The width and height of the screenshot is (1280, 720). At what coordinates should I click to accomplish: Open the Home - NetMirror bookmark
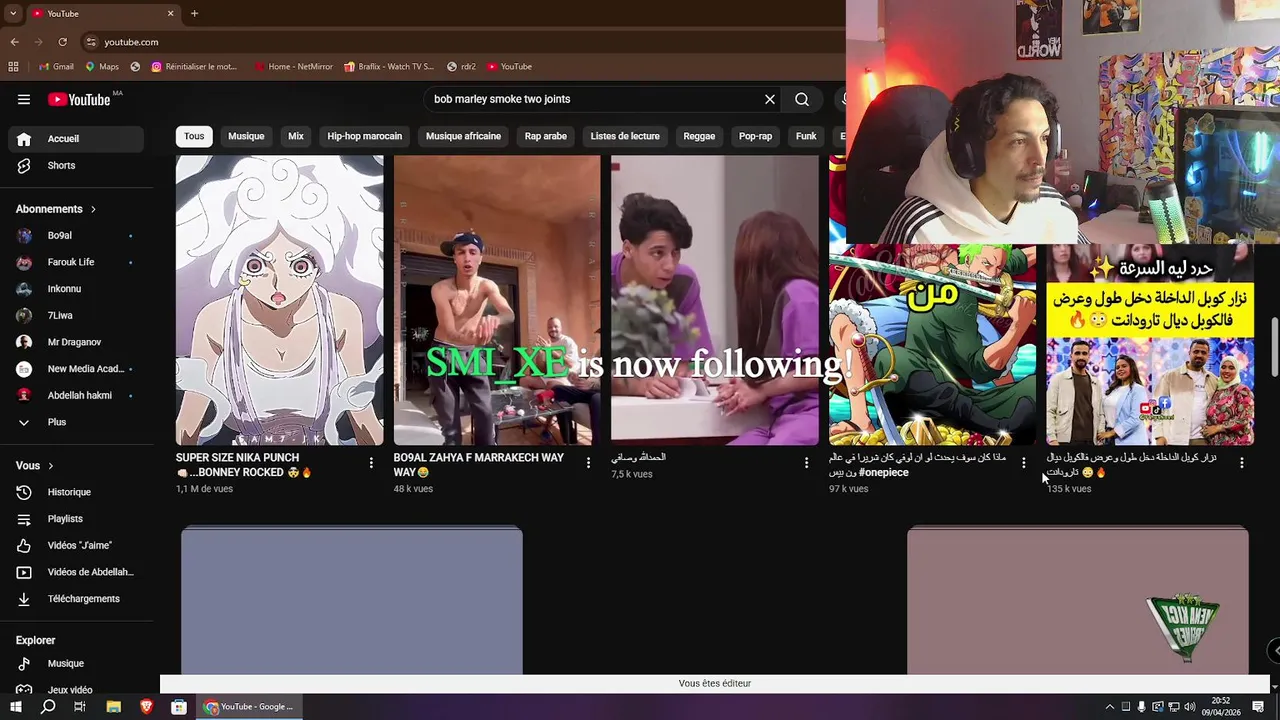point(293,67)
